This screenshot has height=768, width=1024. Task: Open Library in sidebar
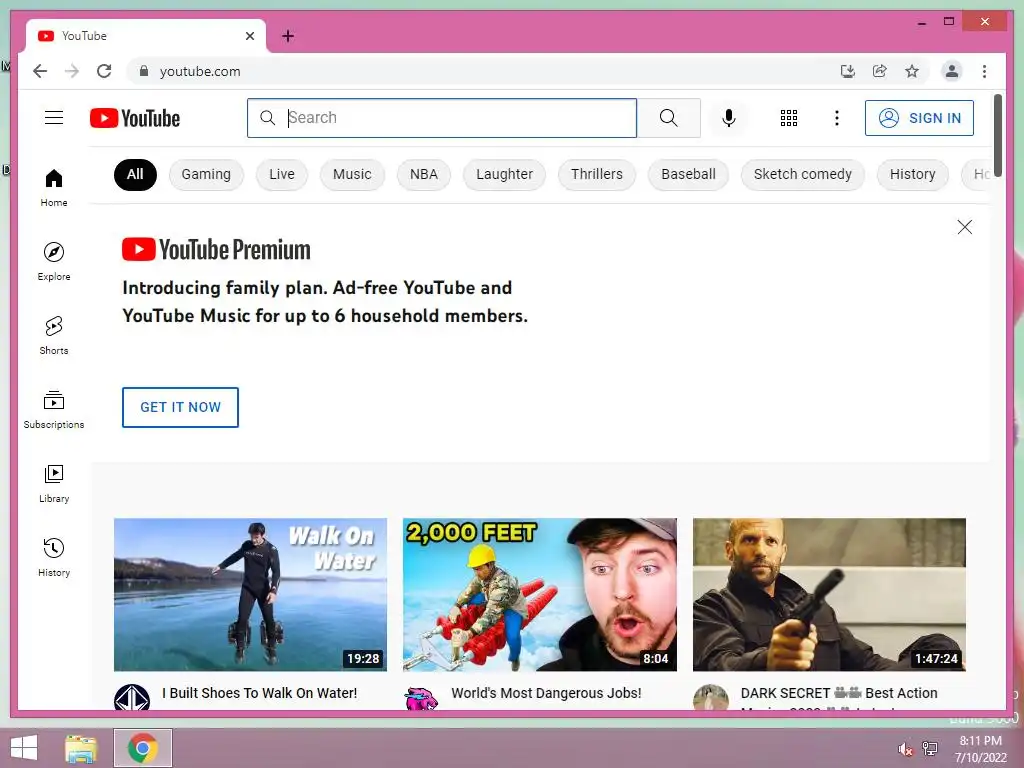coord(54,483)
